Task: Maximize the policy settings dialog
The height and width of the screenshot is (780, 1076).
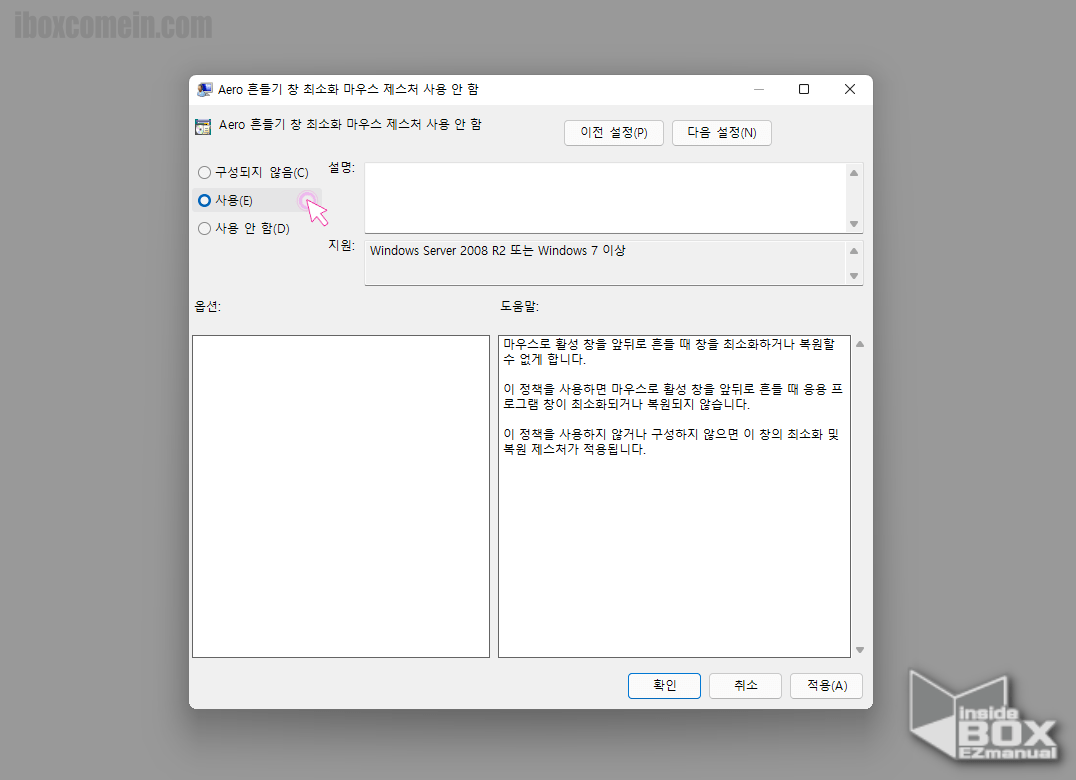Action: [804, 89]
